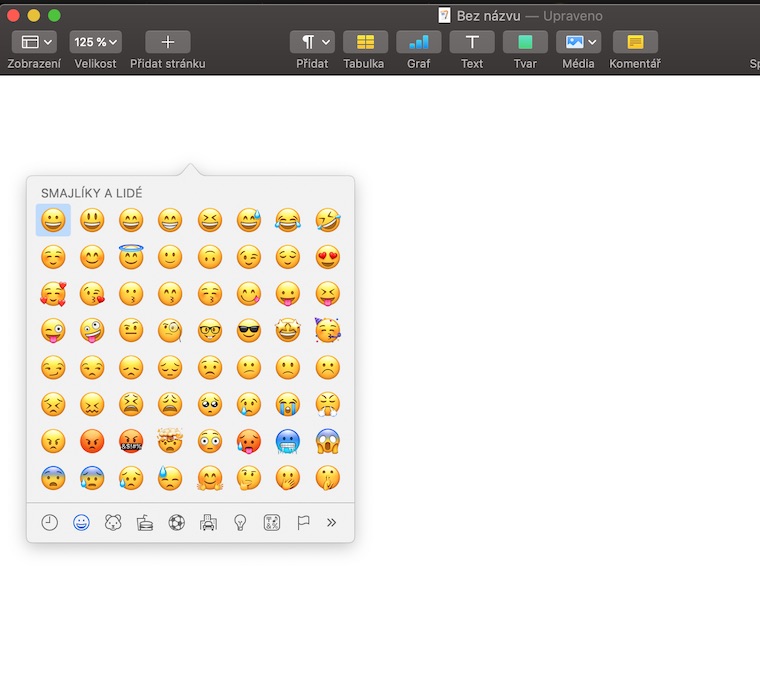The image size is (760, 696).
Task: Choose the upside-down face emoji
Action: click(x=210, y=257)
